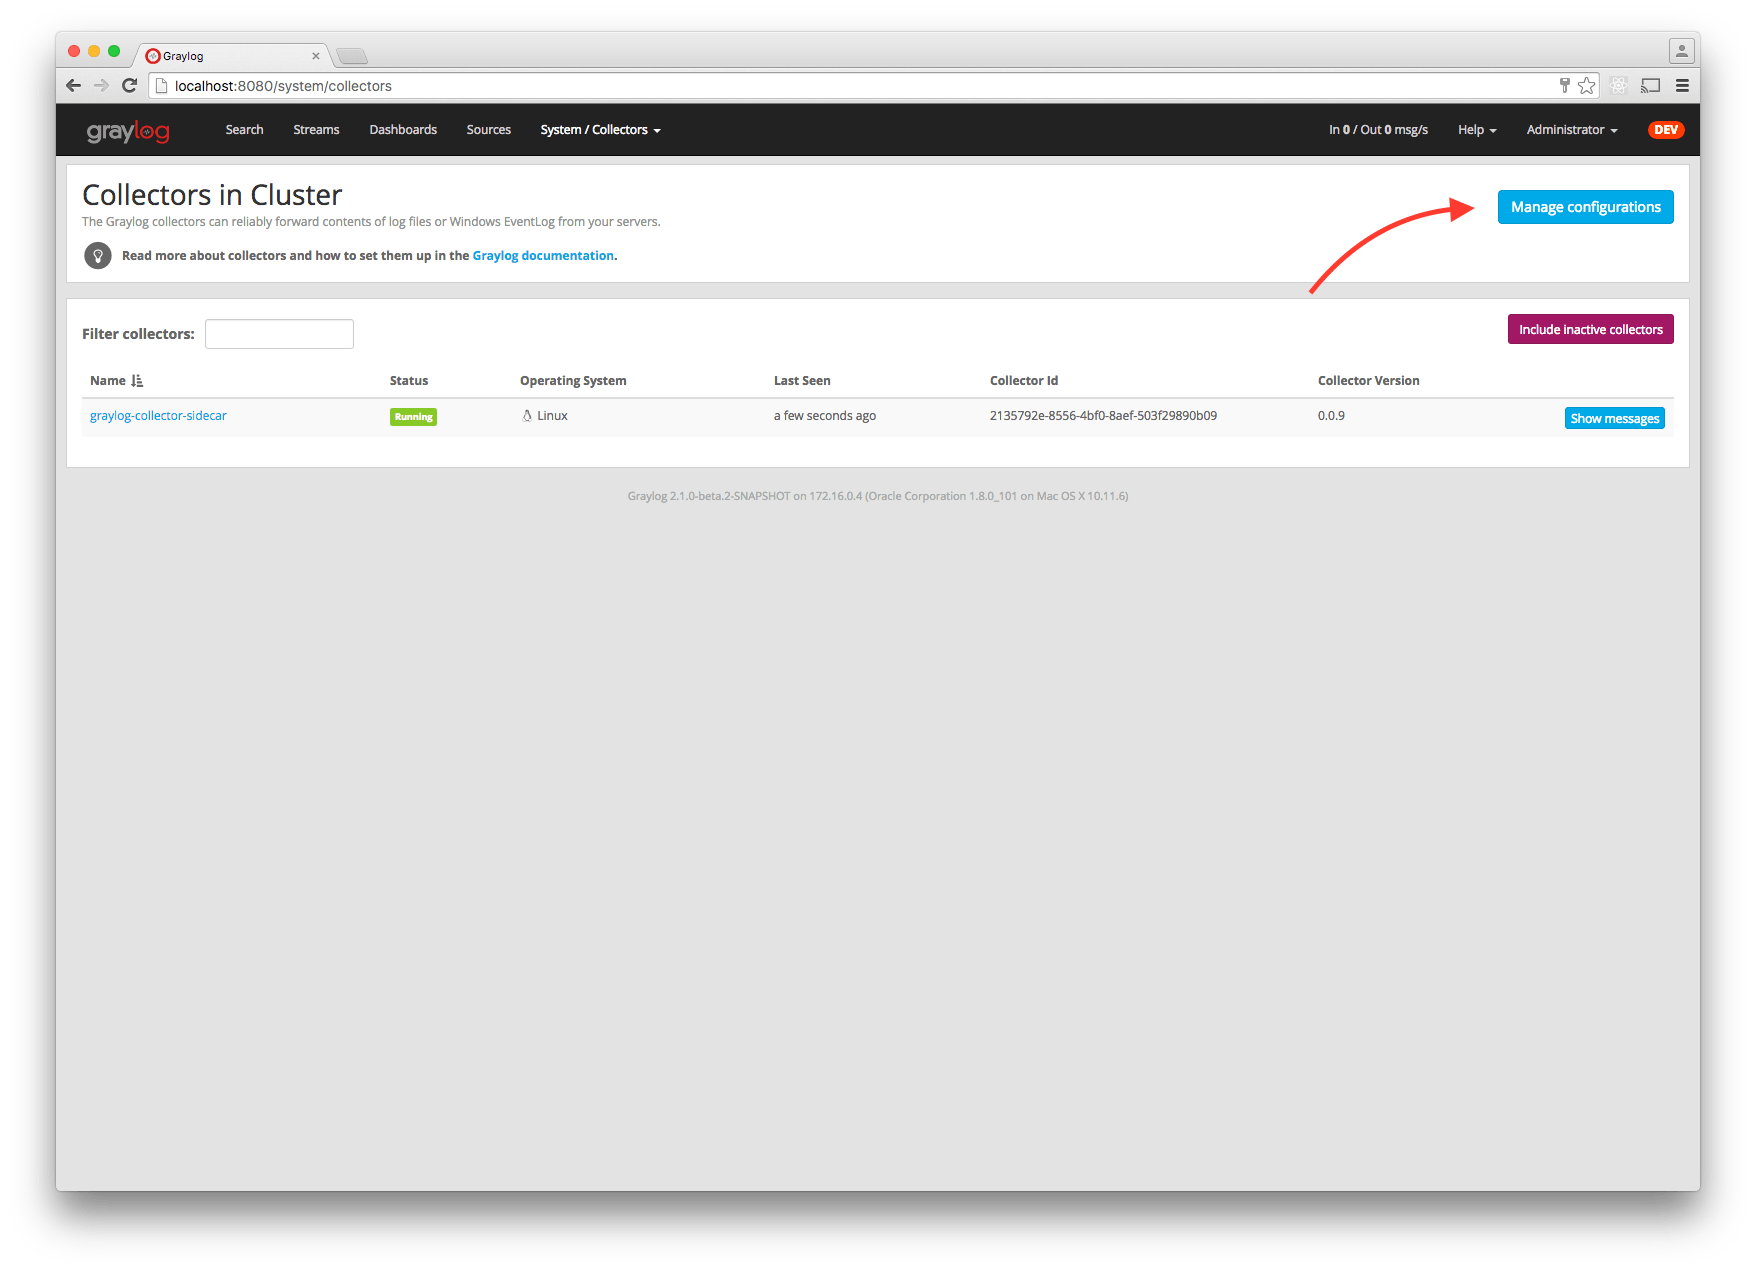The width and height of the screenshot is (1756, 1271).
Task: Go to Dashboards
Action: (x=403, y=130)
